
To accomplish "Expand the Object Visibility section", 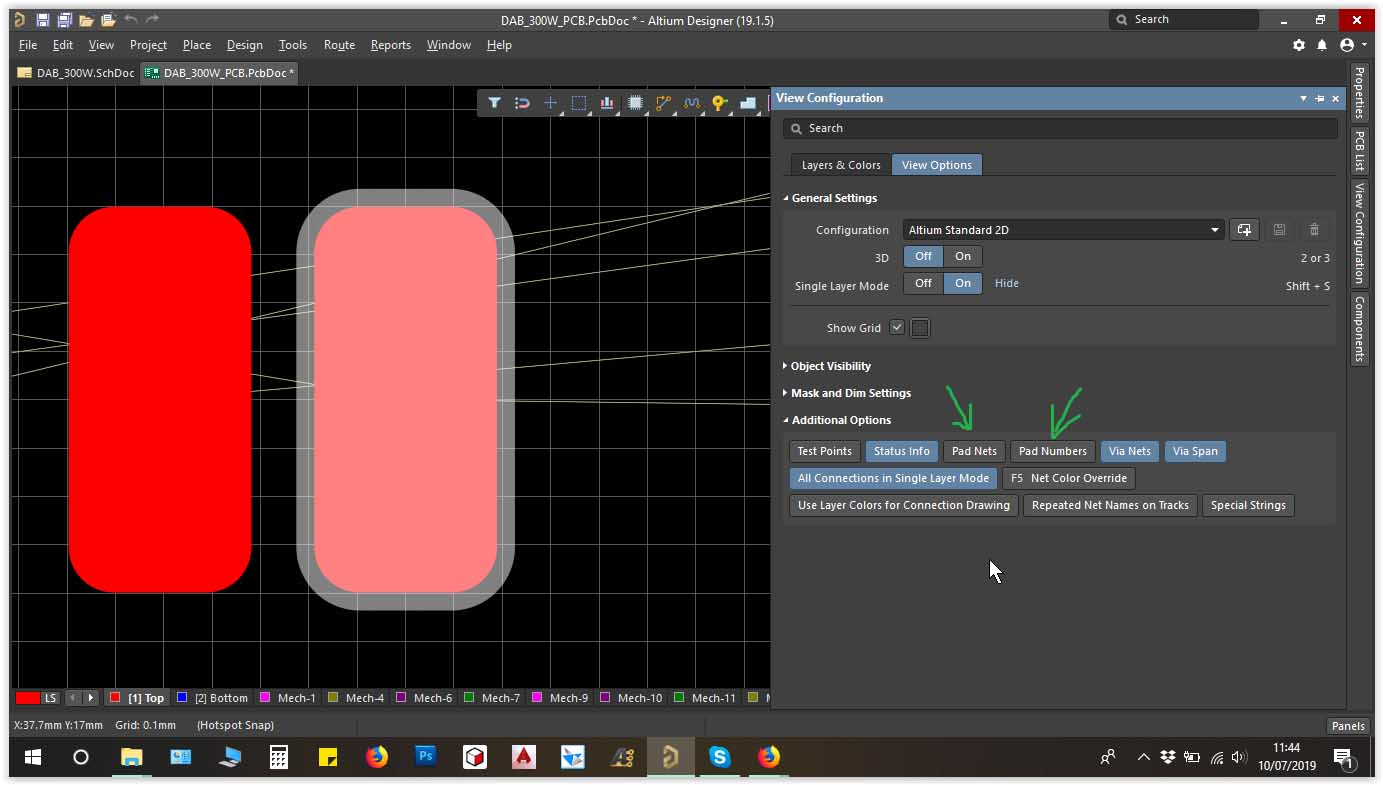I will (x=830, y=366).
